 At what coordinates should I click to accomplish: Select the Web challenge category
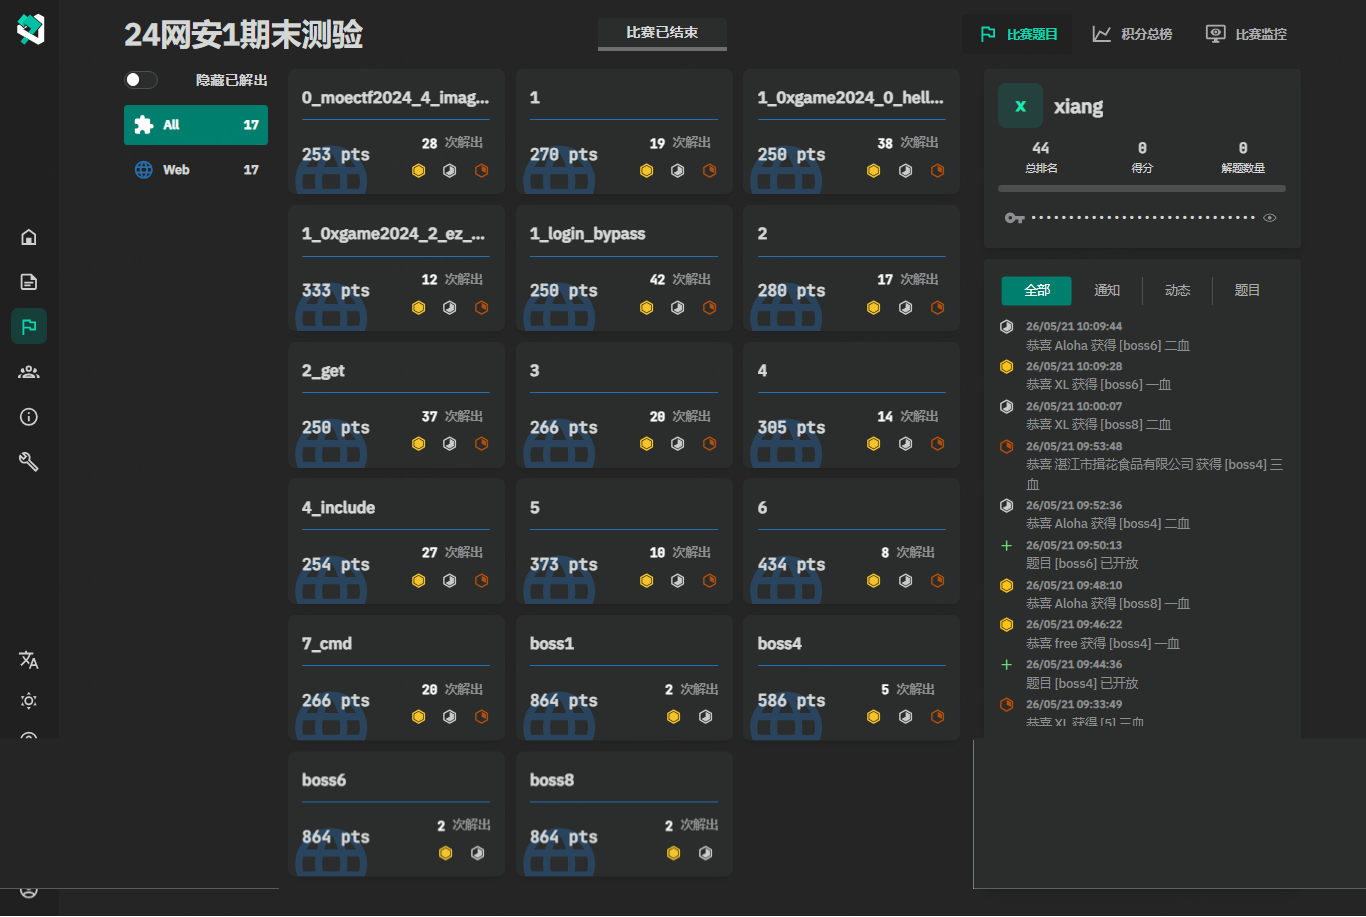pyautogui.click(x=196, y=170)
